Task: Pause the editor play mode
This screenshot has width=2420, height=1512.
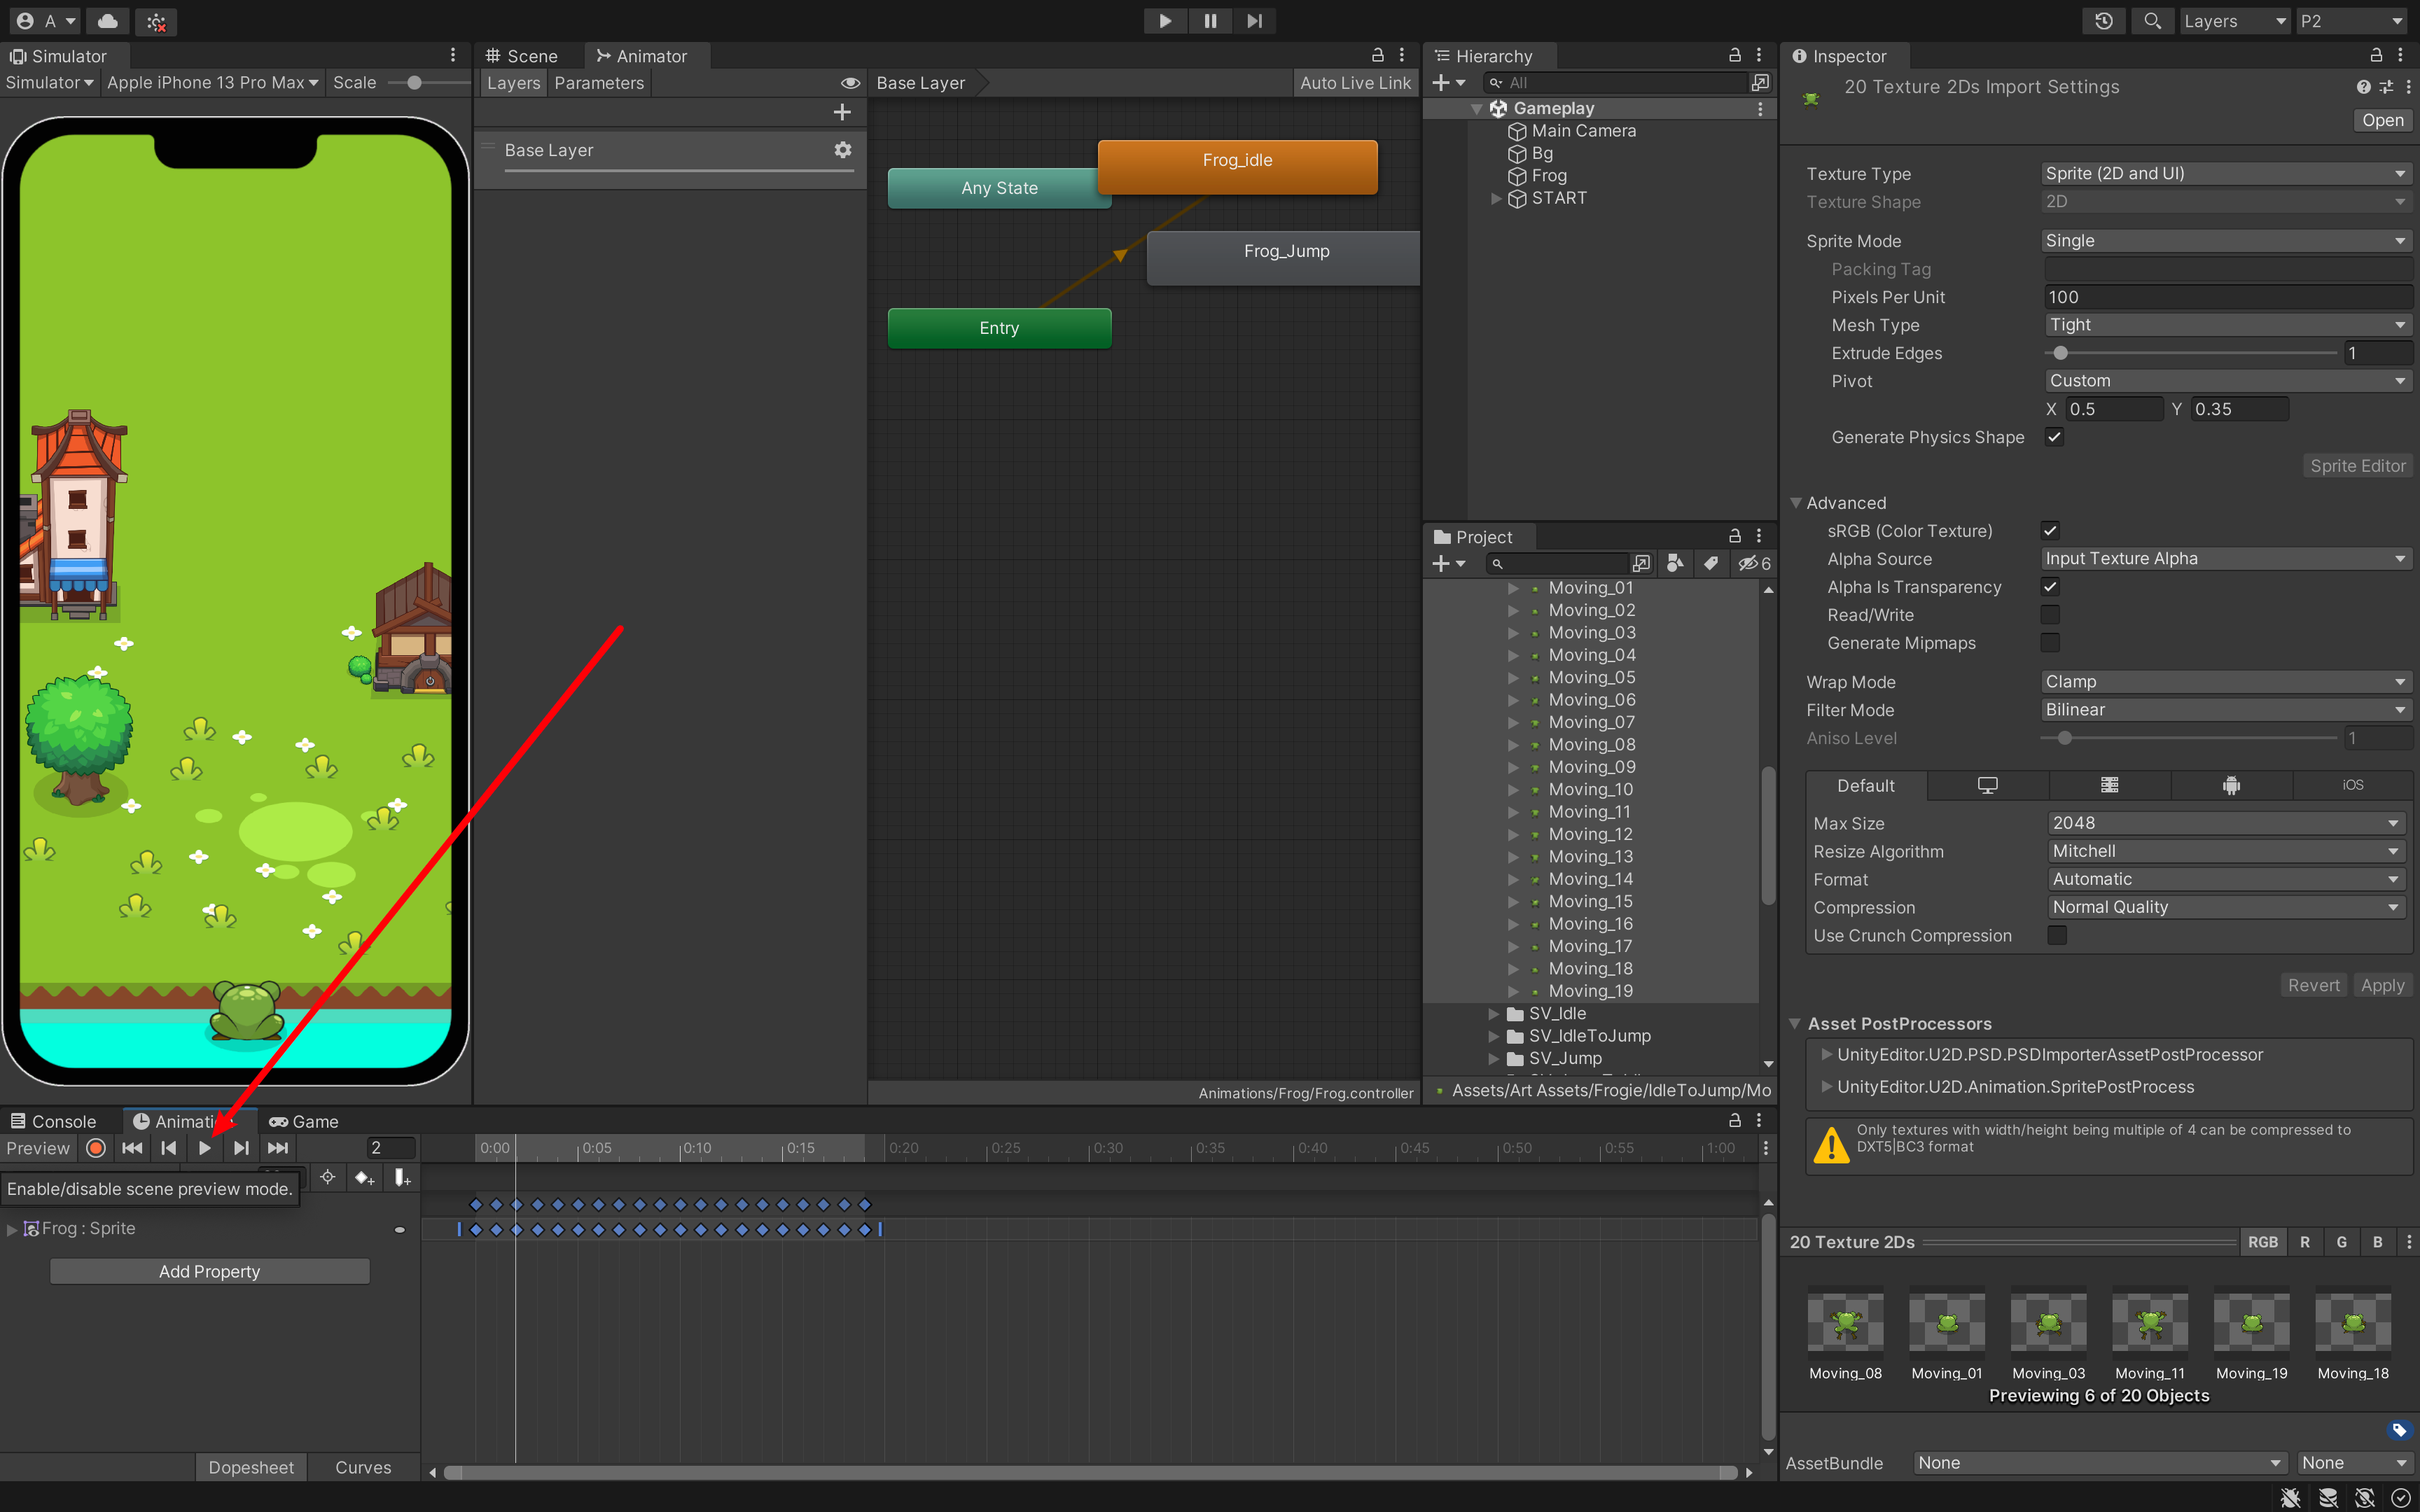Action: point(1210,21)
